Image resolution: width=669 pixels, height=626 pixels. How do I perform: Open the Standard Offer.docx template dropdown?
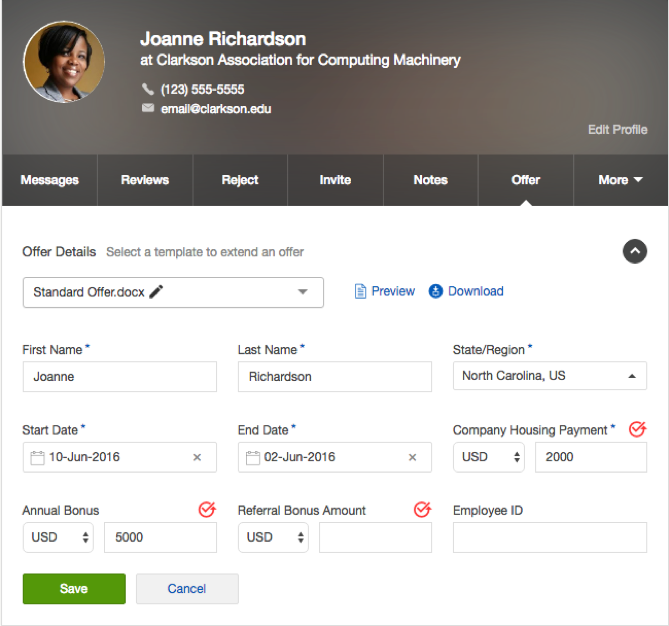[302, 292]
